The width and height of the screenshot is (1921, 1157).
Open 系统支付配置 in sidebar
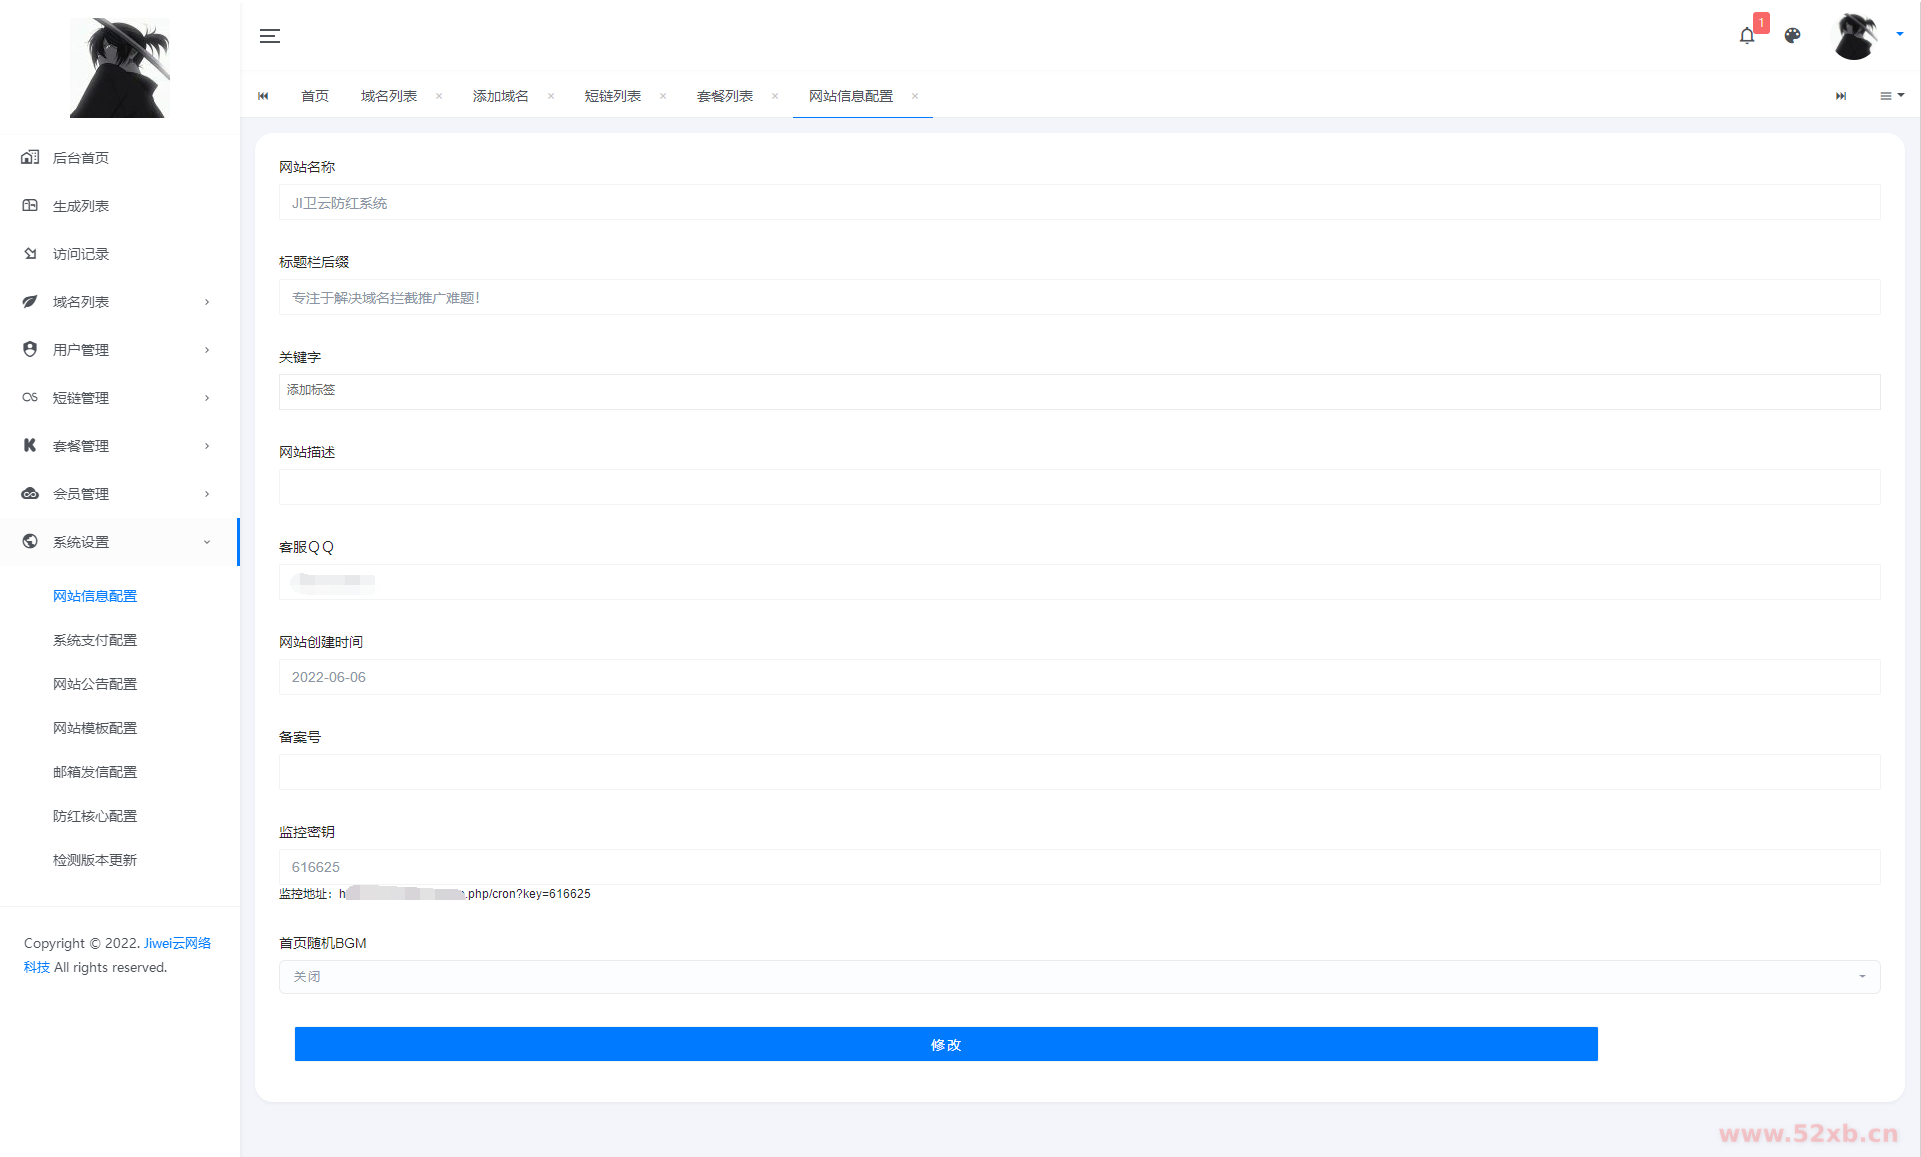pyautogui.click(x=95, y=640)
